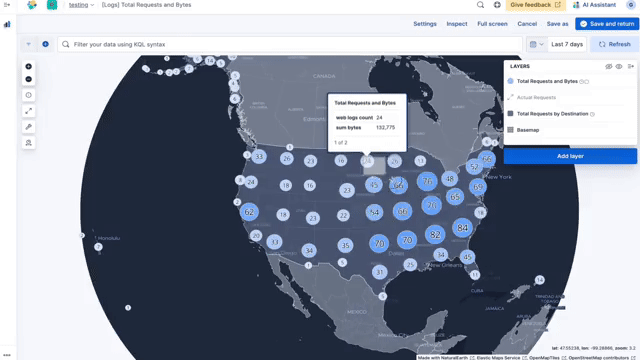Viewport: 640px width, 360px height.
Task: Switch to Full screen mode
Action: click(492, 24)
